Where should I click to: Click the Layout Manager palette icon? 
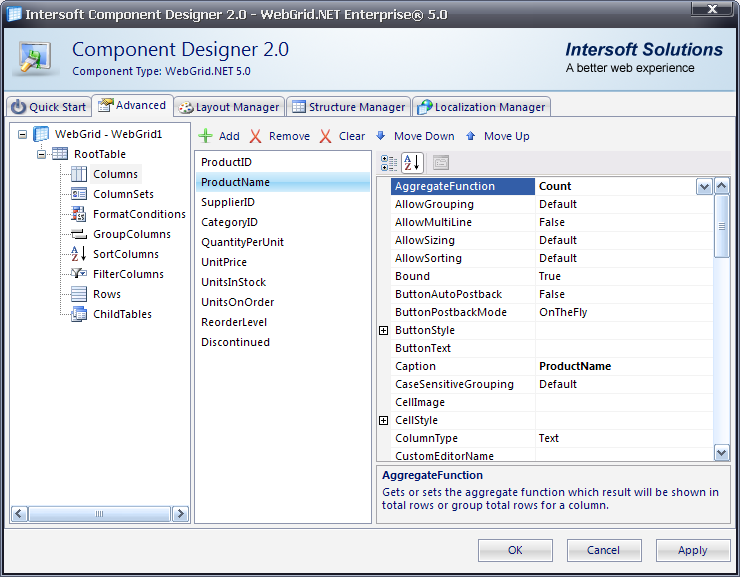(x=185, y=107)
